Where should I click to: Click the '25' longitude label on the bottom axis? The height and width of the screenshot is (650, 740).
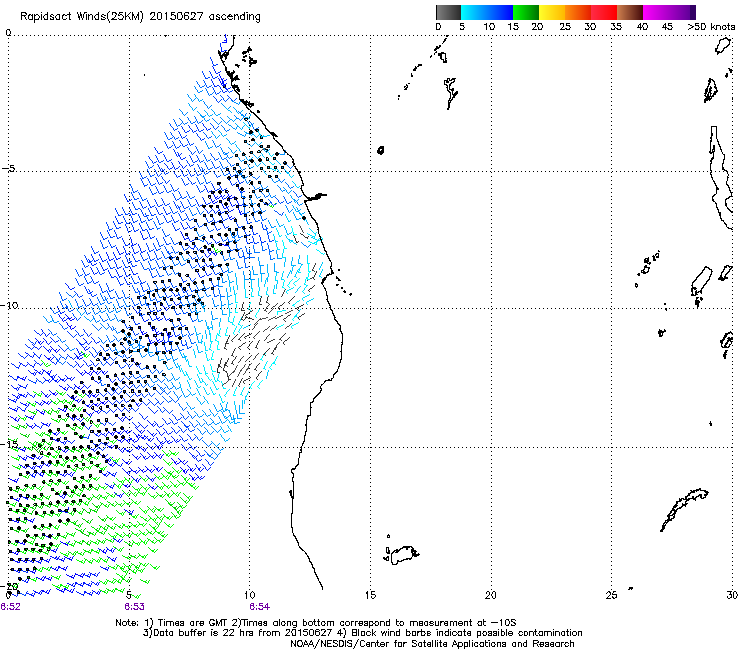(611, 595)
